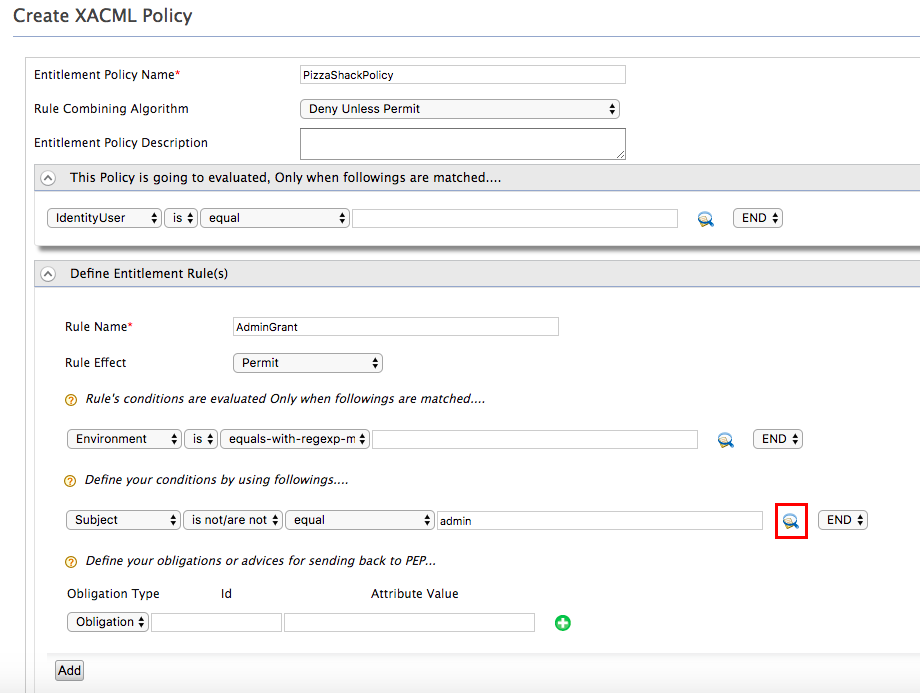Image resolution: width=920 pixels, height=693 pixels.
Task: Click the search icon beside the Environment condition
Action: pyautogui.click(x=725, y=439)
